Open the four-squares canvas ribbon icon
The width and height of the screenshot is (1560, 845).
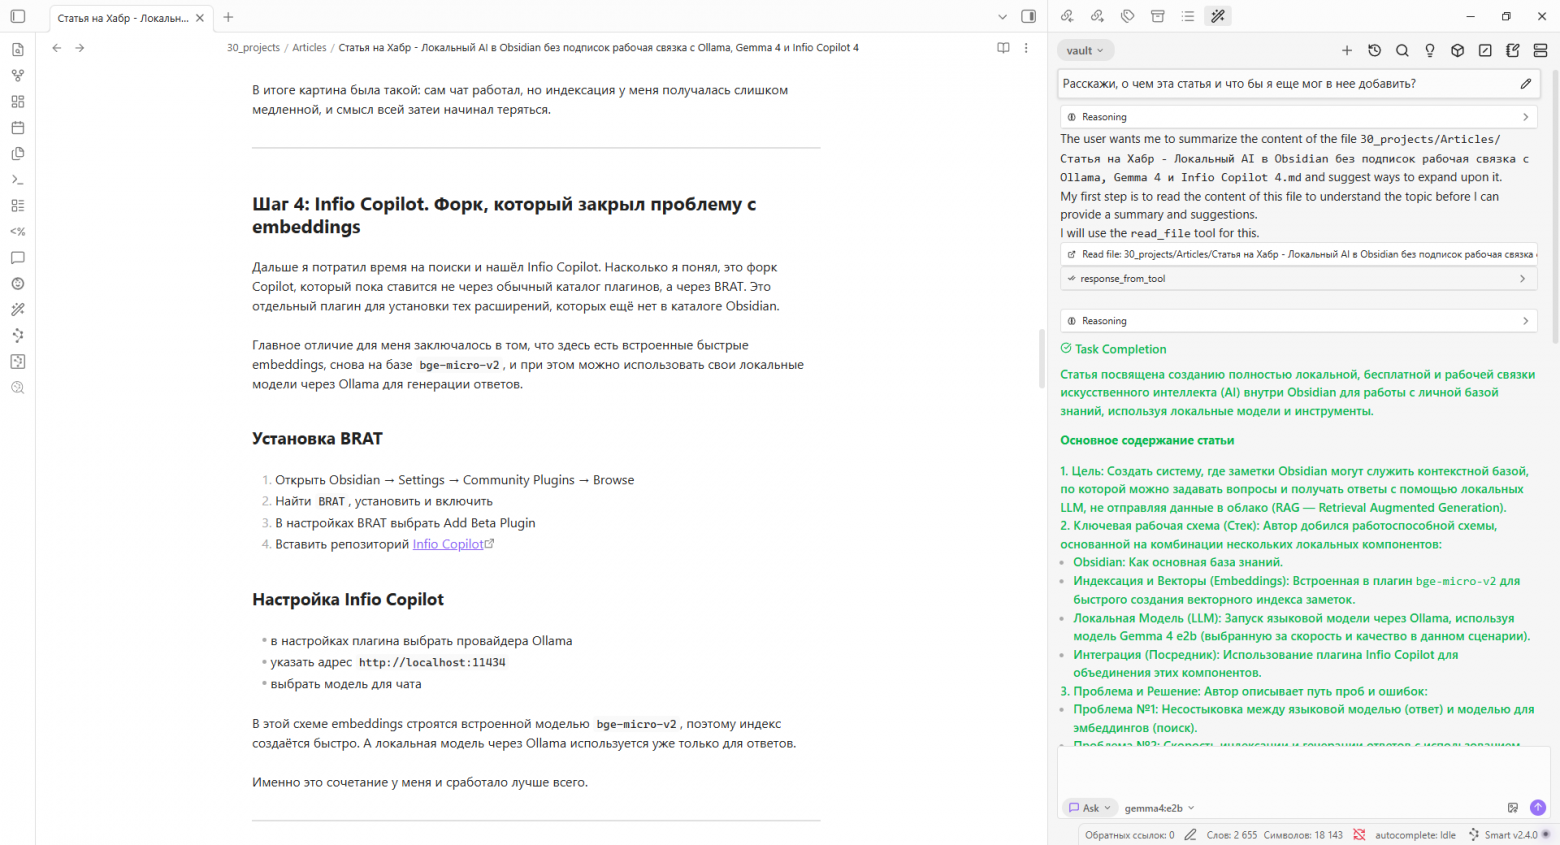(x=18, y=102)
